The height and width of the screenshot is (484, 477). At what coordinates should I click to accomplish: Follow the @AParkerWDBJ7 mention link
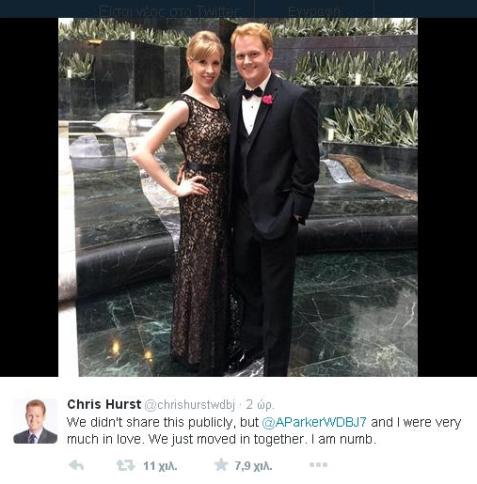coord(314,422)
